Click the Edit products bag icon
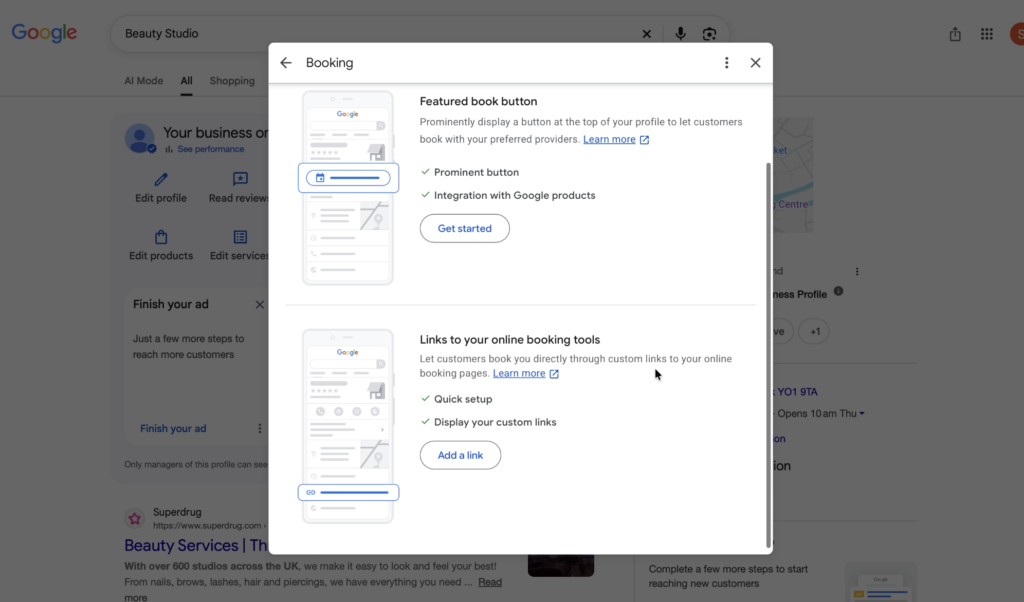The height and width of the screenshot is (602, 1024). pyautogui.click(x=161, y=236)
